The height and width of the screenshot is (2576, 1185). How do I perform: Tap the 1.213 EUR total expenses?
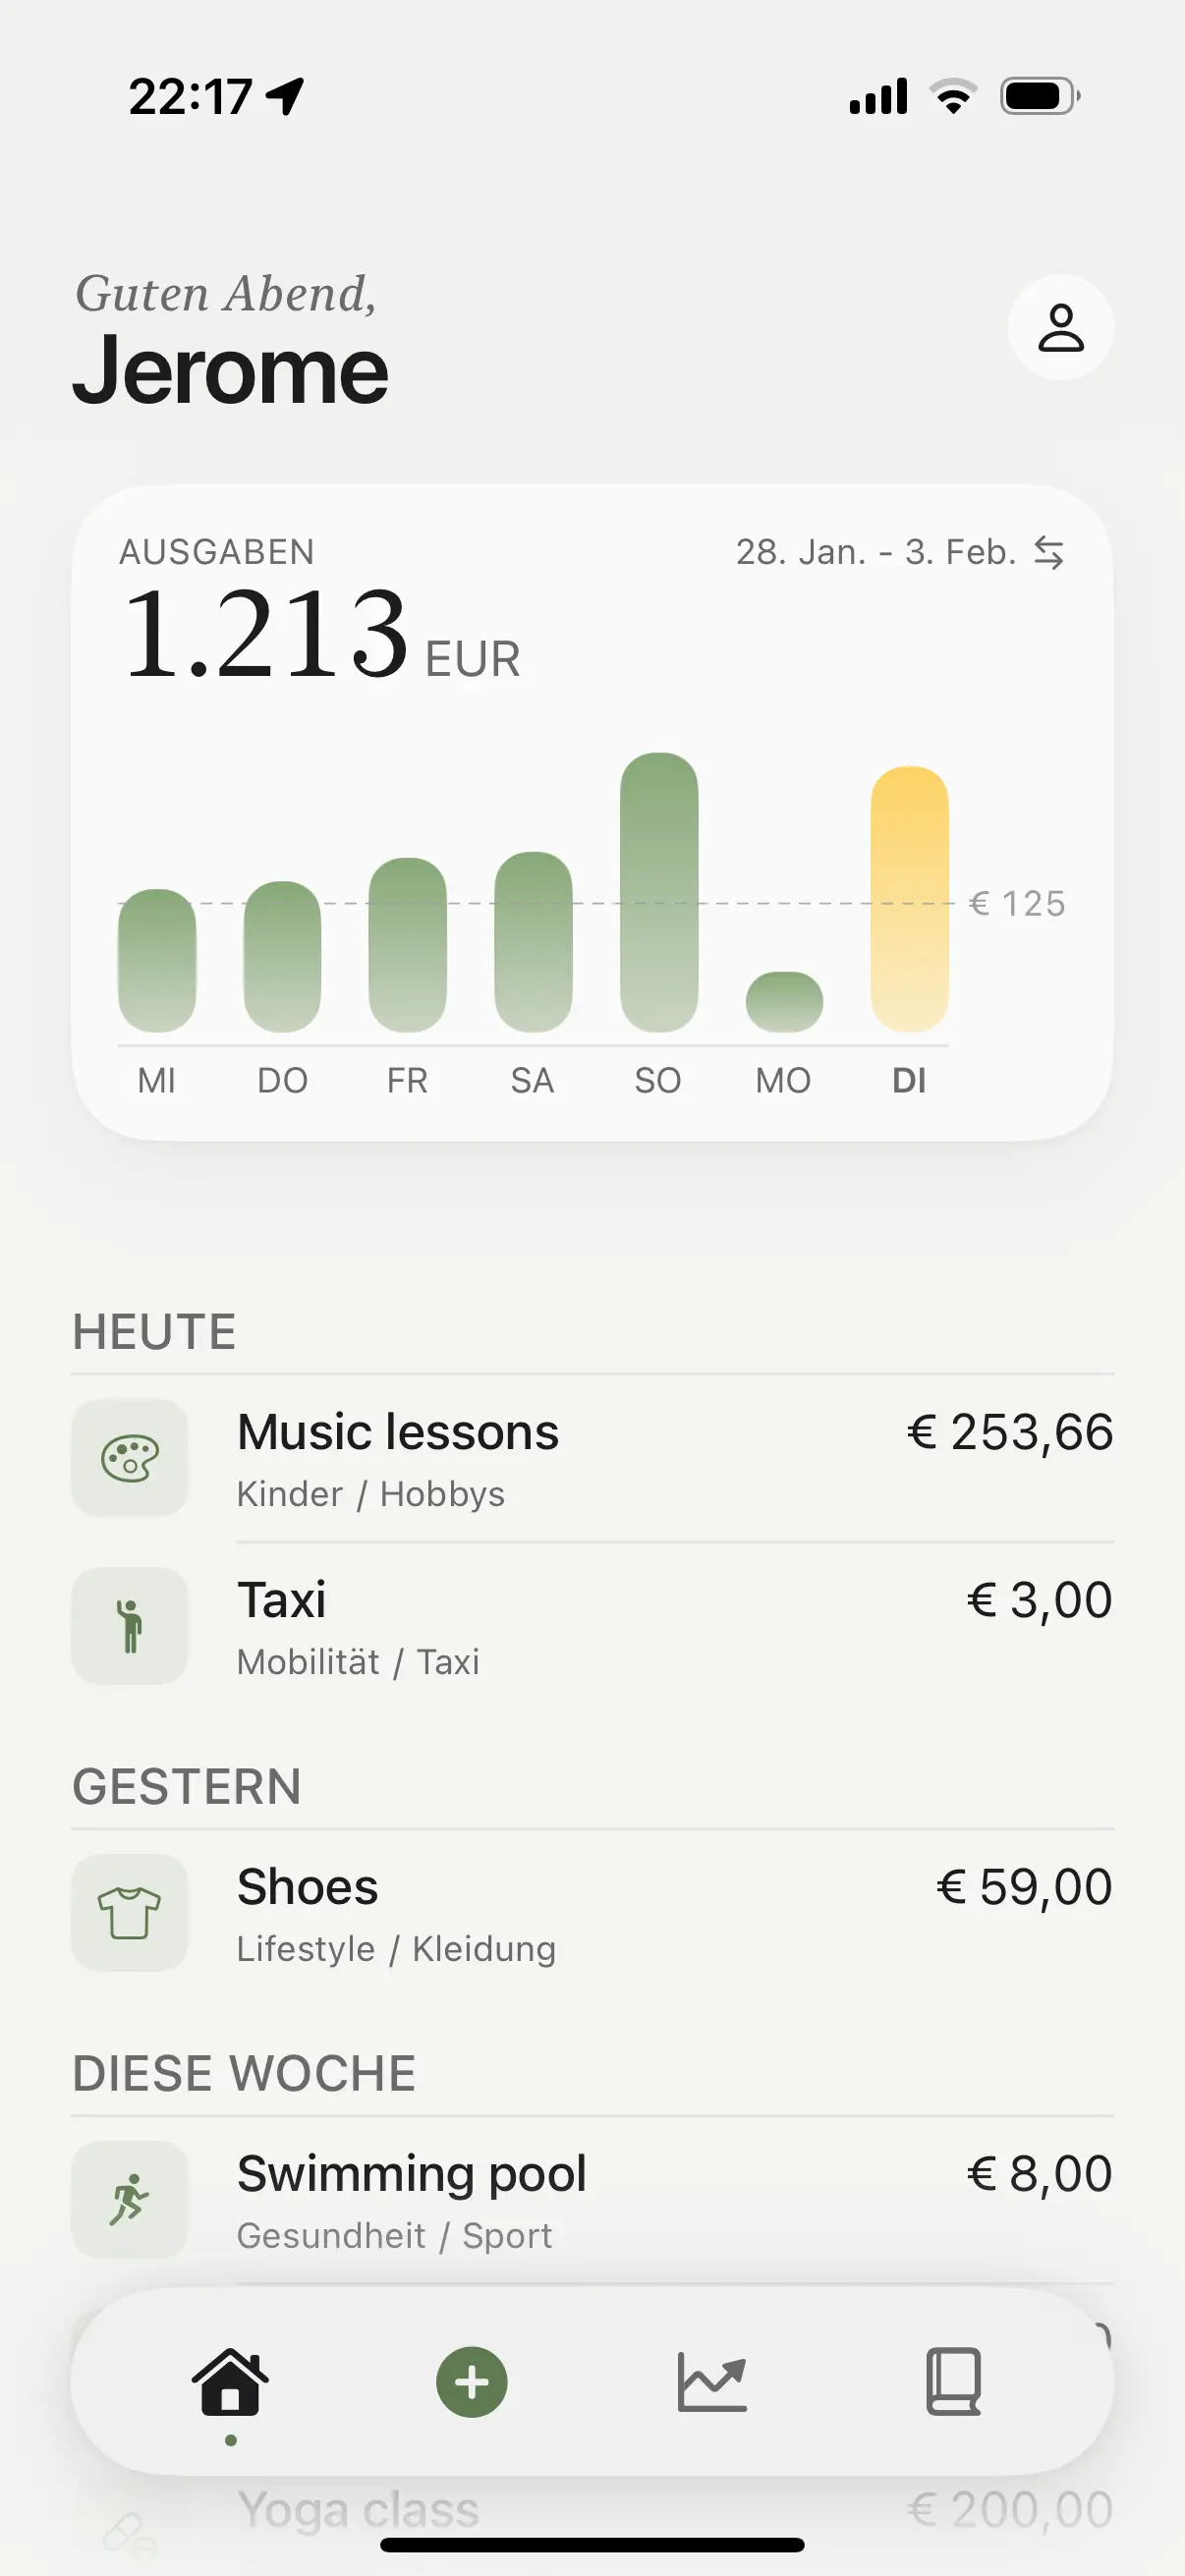coord(320,636)
